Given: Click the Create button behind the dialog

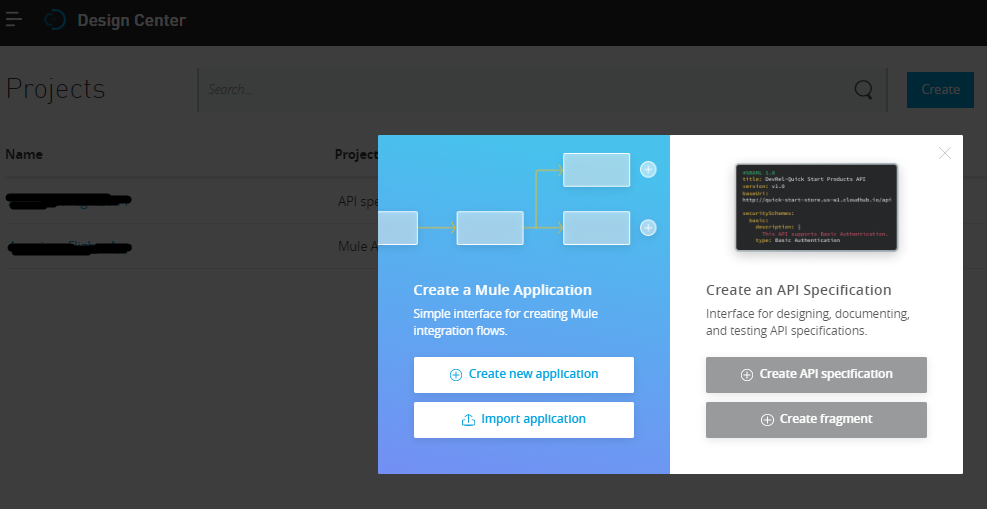Looking at the screenshot, I should (940, 89).
